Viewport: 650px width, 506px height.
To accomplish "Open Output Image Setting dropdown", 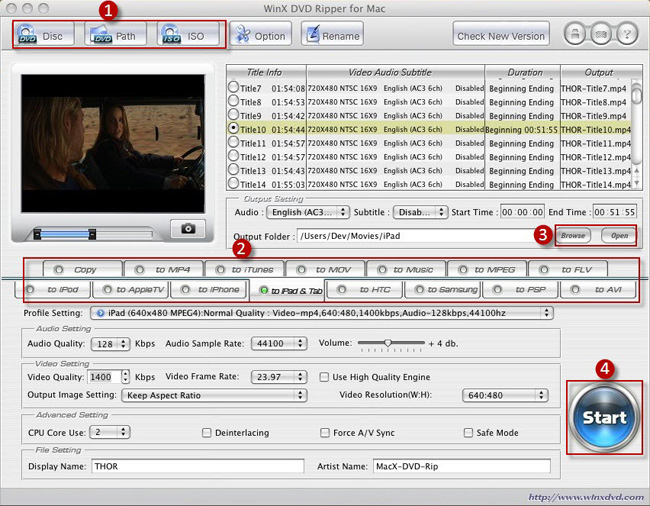I will [x=214, y=395].
